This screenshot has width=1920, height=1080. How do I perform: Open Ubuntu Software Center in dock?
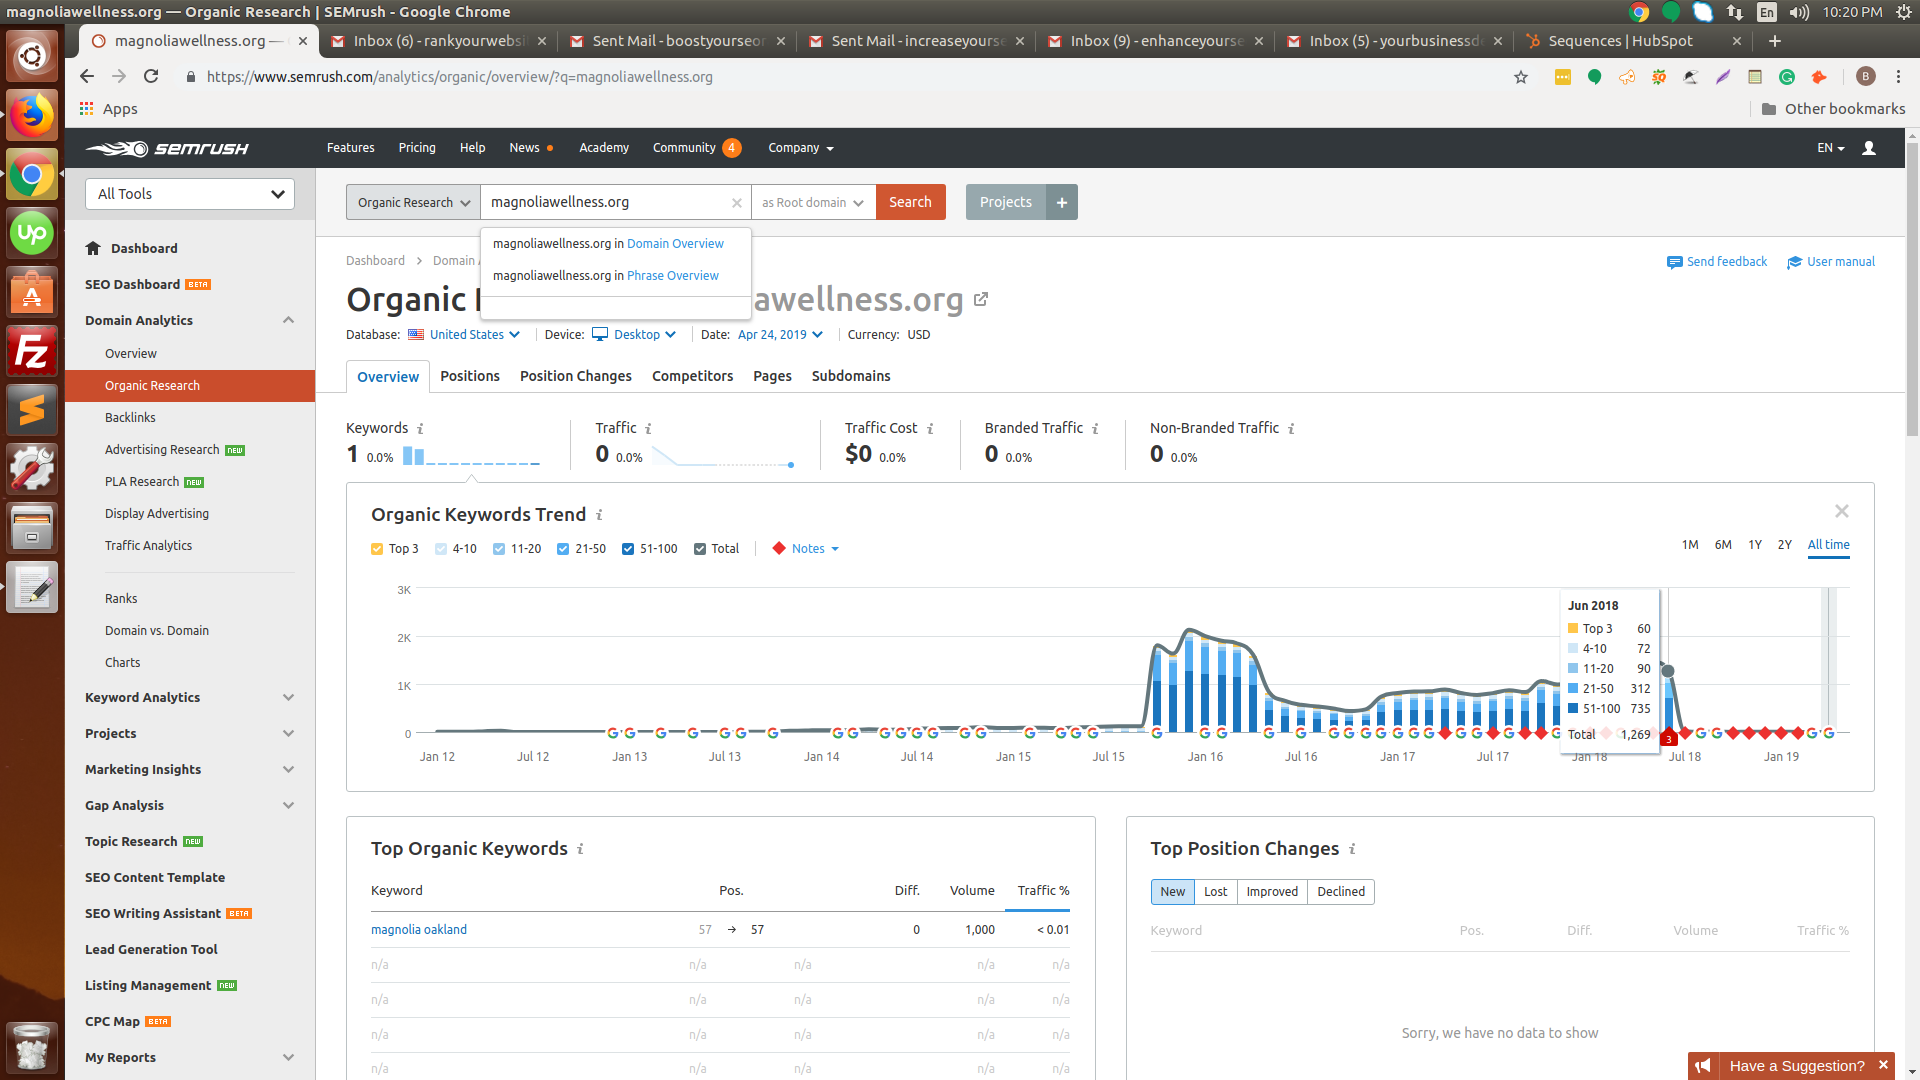tap(32, 293)
